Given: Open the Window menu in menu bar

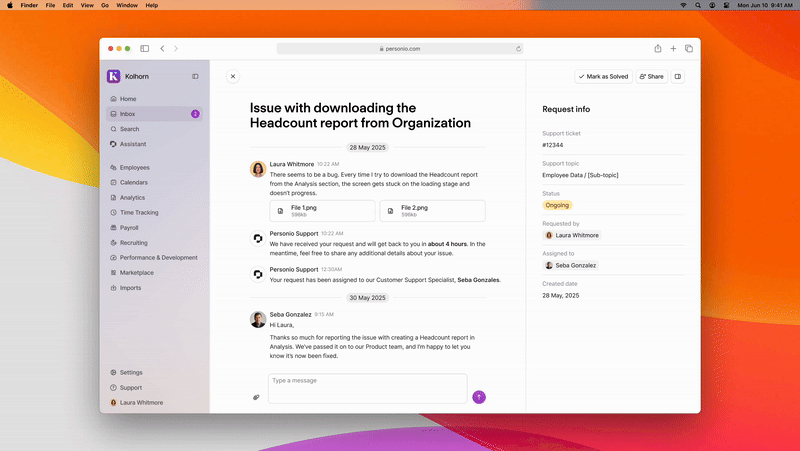Looking at the screenshot, I should click(x=127, y=6).
